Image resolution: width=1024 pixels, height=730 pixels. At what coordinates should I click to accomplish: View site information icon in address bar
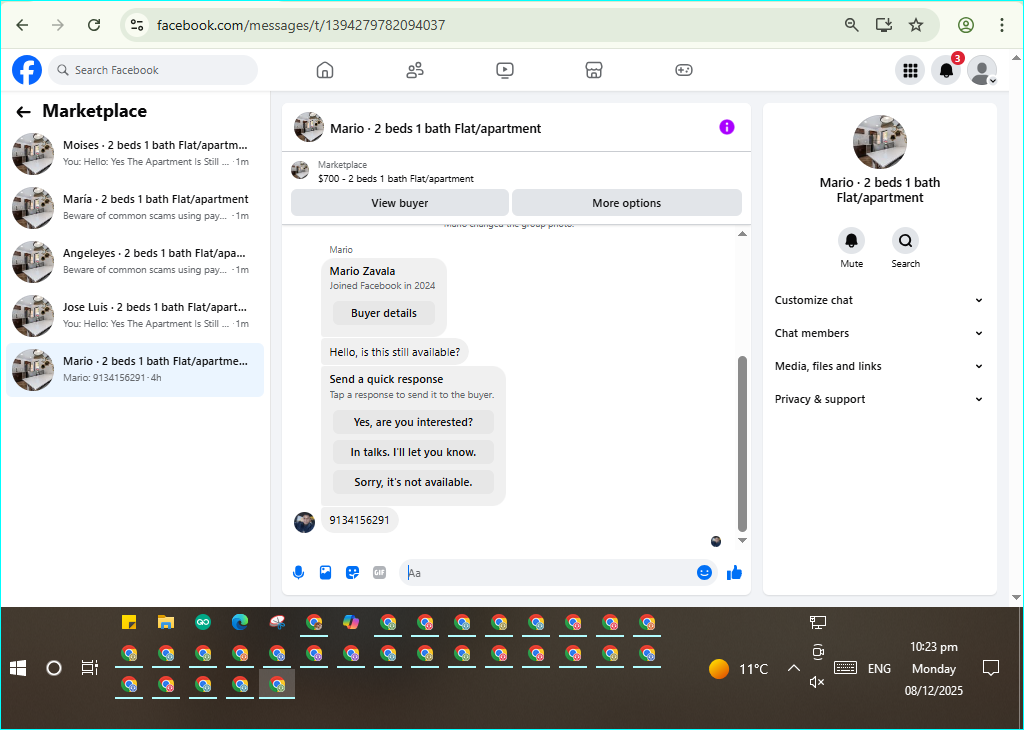tap(136, 25)
